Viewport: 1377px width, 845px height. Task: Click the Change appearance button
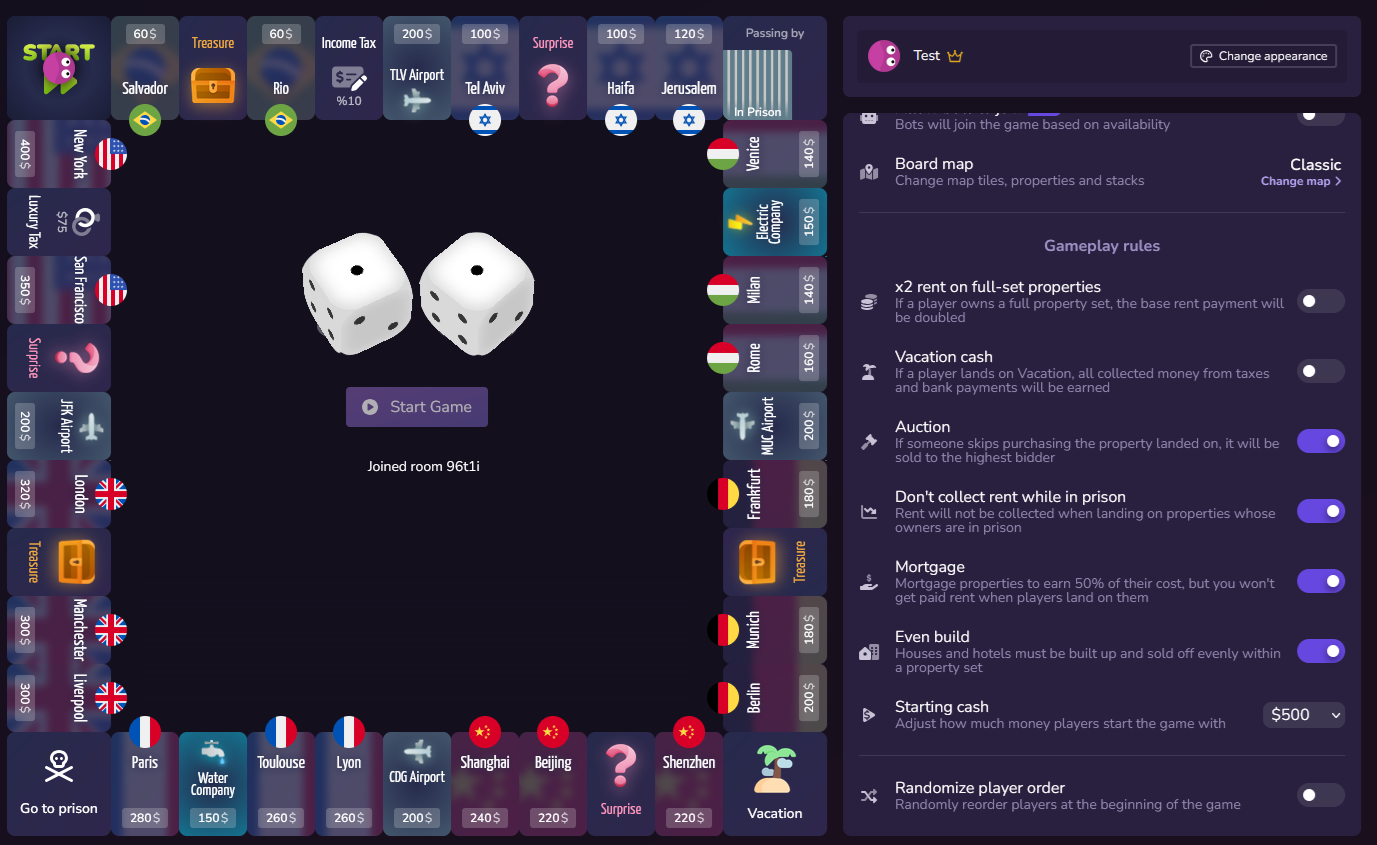[1263, 56]
